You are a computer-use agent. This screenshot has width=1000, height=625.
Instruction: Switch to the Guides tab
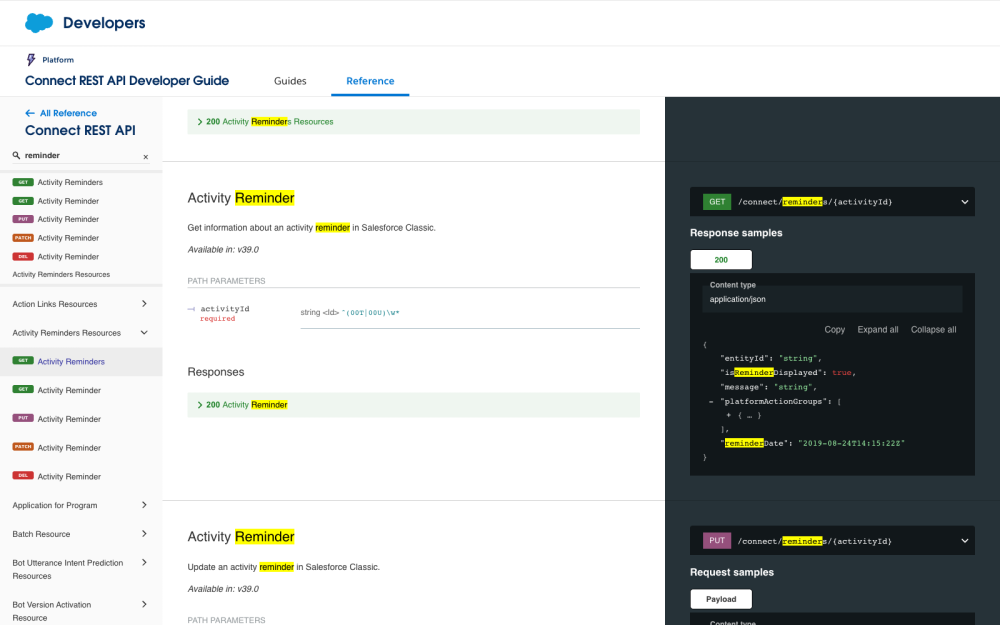(x=290, y=81)
